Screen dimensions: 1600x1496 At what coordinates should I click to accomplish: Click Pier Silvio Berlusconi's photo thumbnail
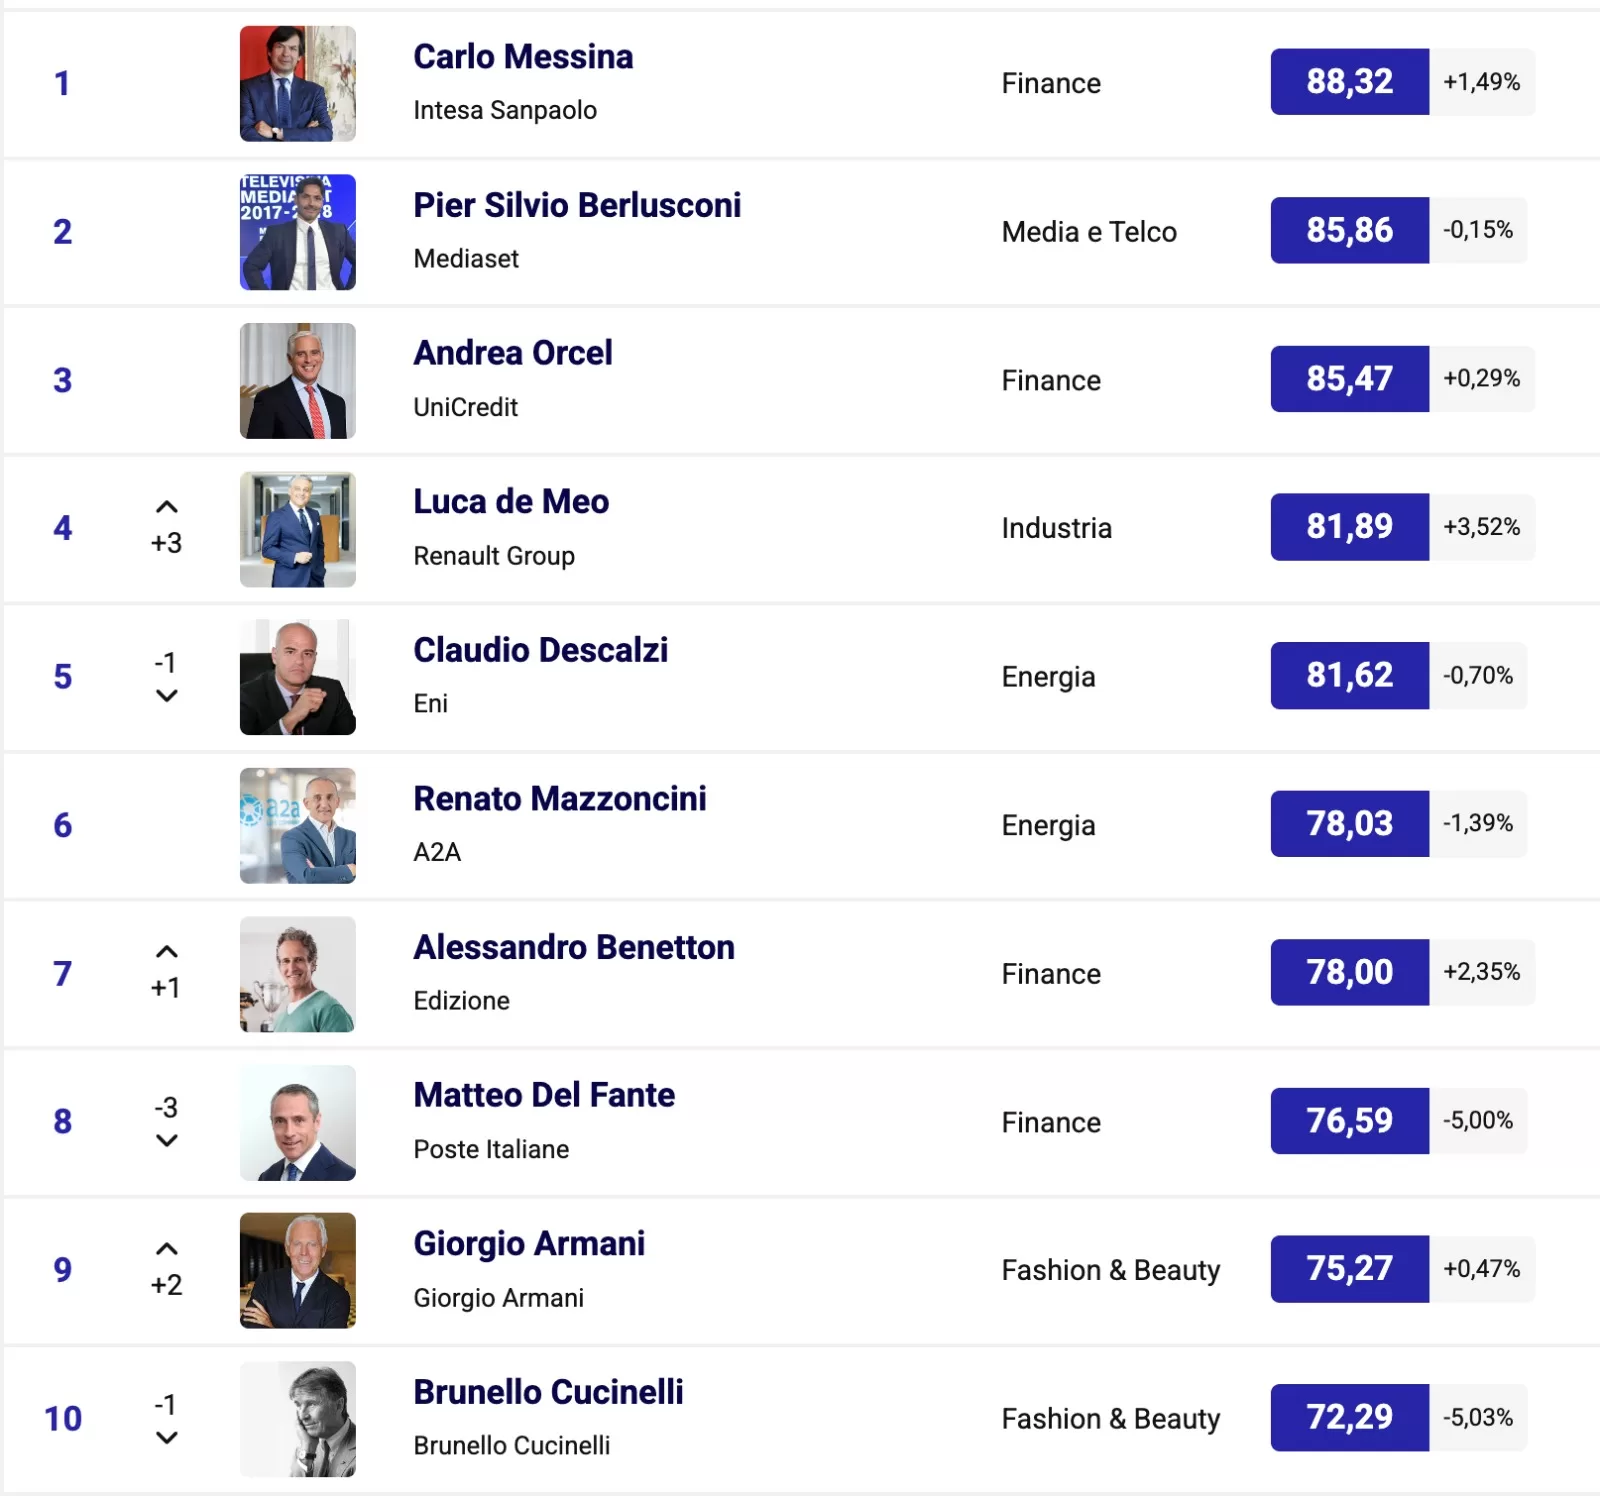(x=297, y=232)
